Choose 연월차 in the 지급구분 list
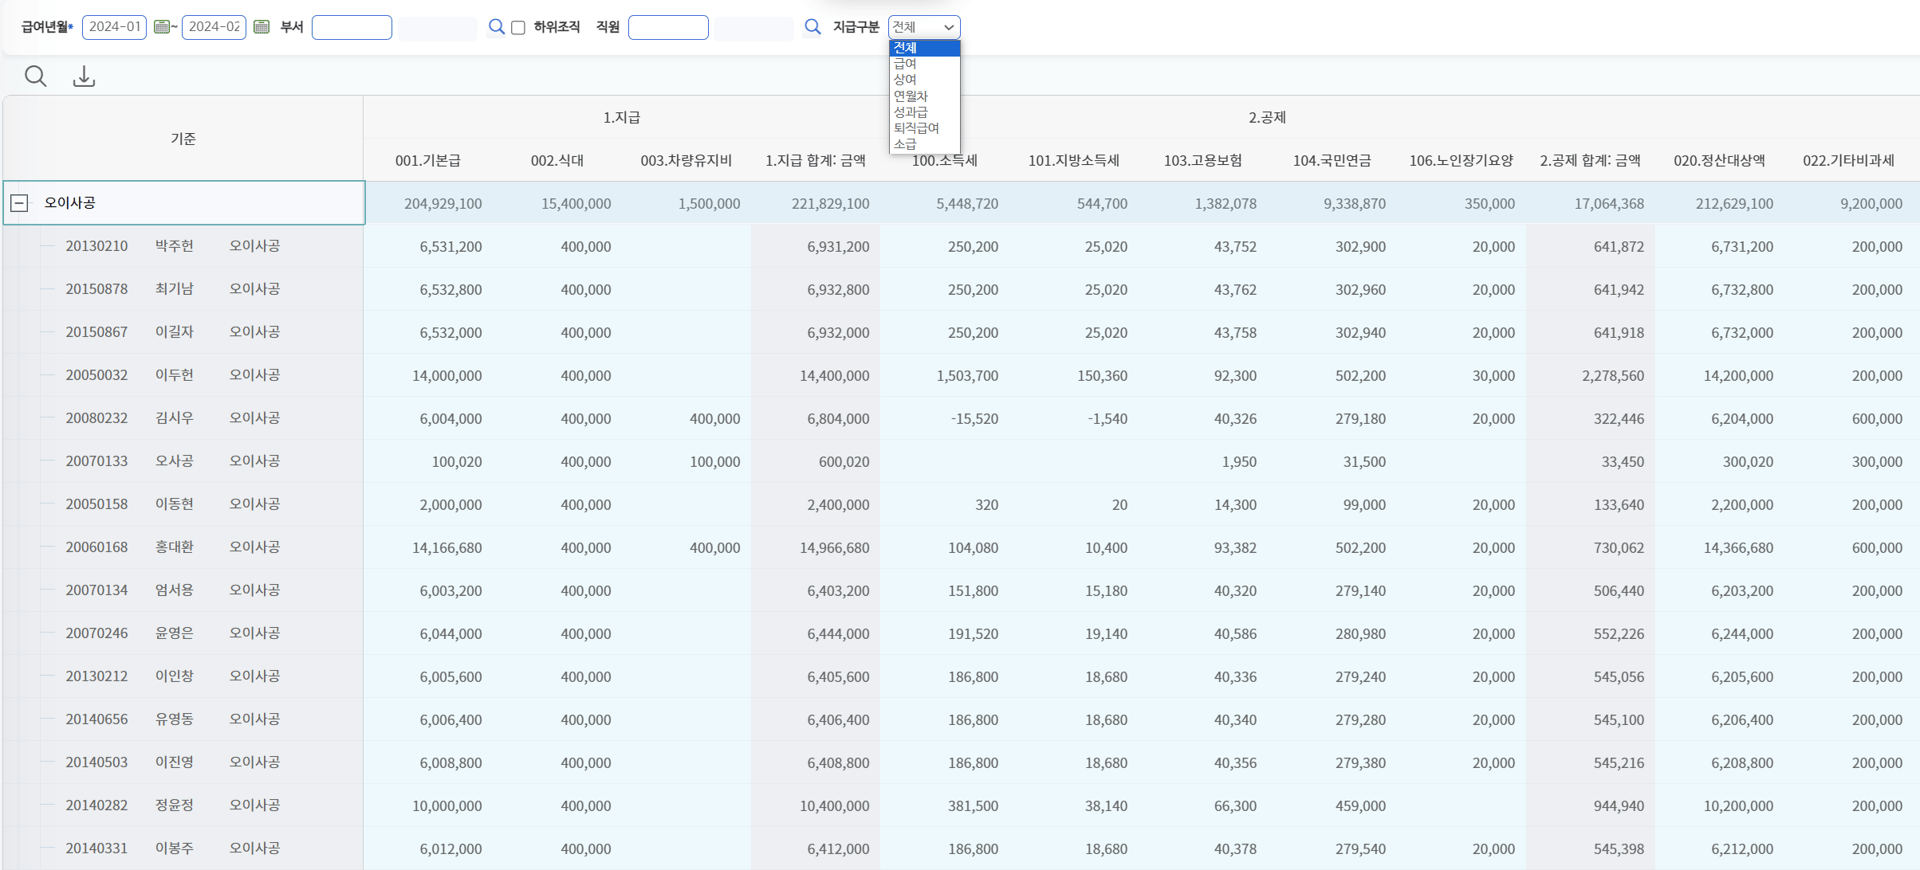 pyautogui.click(x=925, y=96)
